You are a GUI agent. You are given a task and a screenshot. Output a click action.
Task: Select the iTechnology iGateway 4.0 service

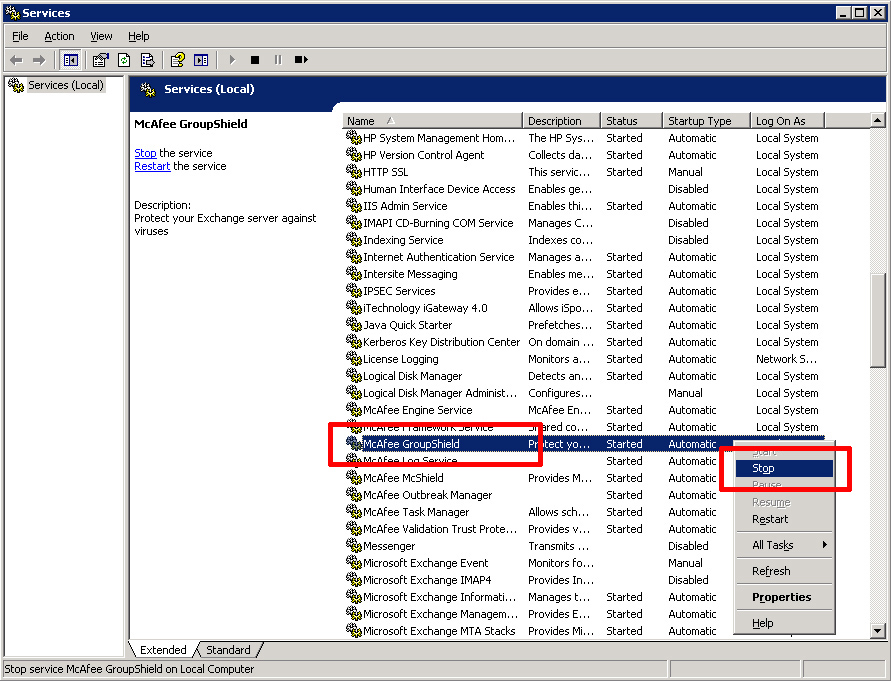coord(426,308)
